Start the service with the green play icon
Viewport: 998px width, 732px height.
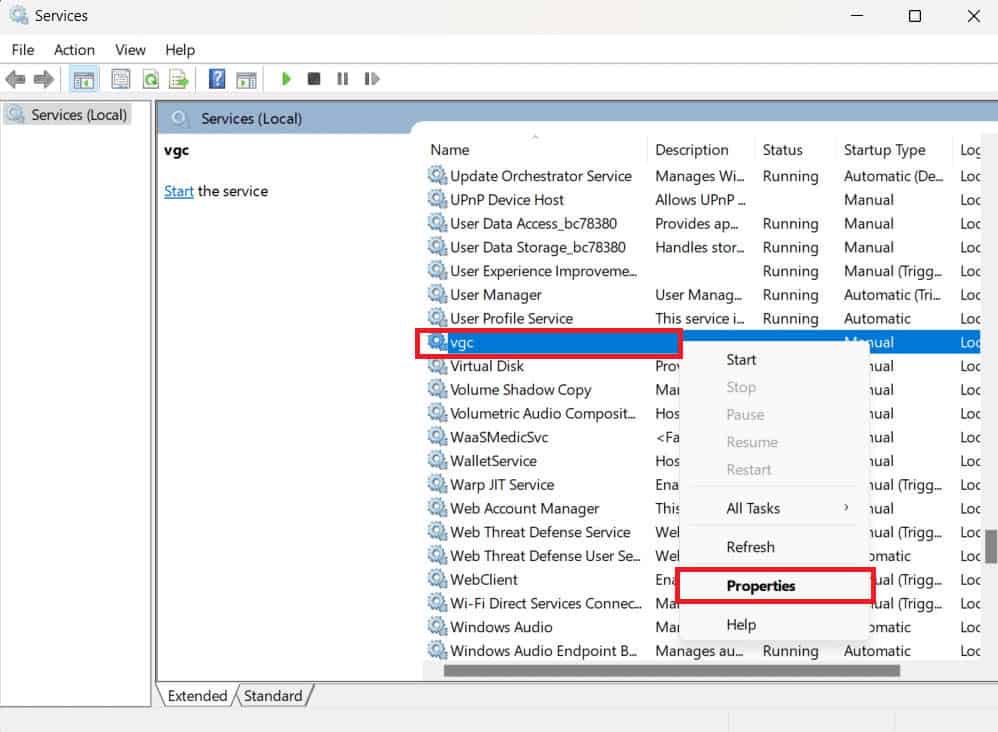pos(287,79)
